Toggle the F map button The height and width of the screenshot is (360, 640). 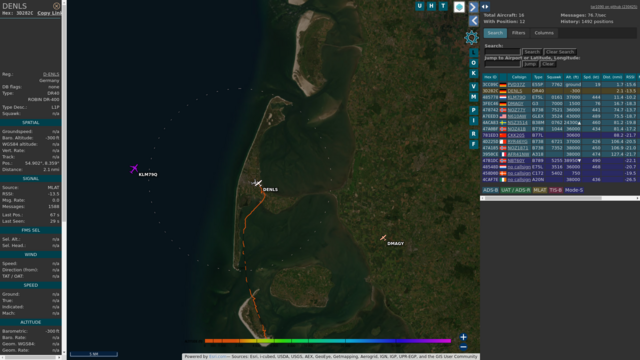(x=473, y=144)
